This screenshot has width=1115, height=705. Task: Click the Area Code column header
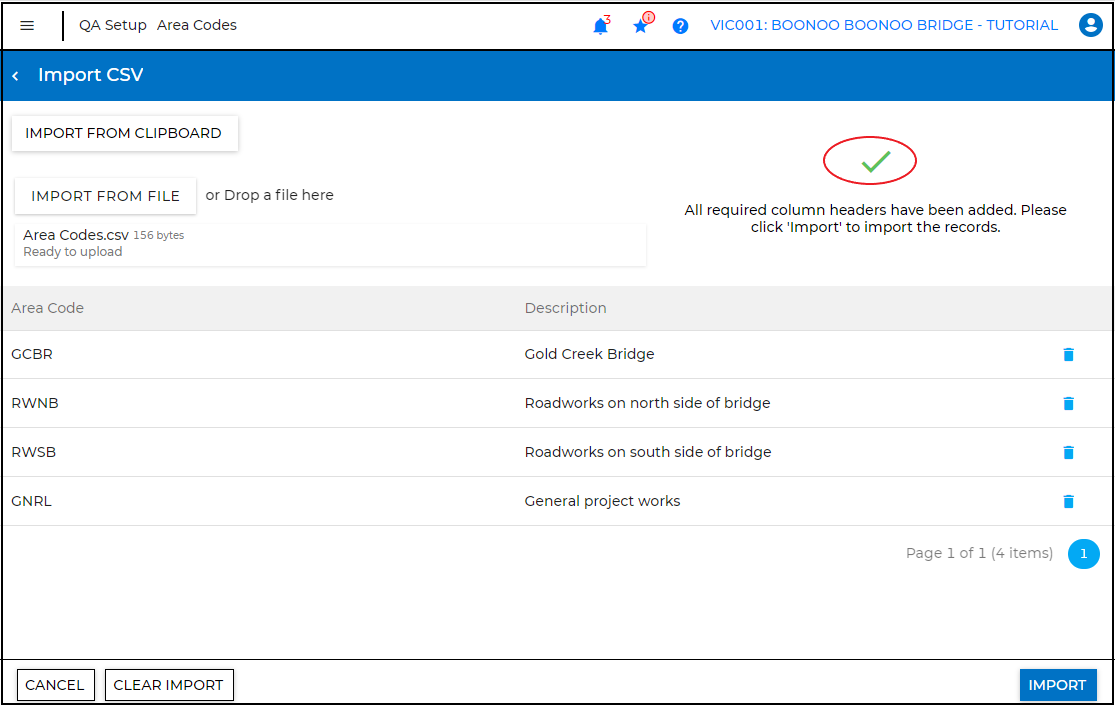click(48, 308)
